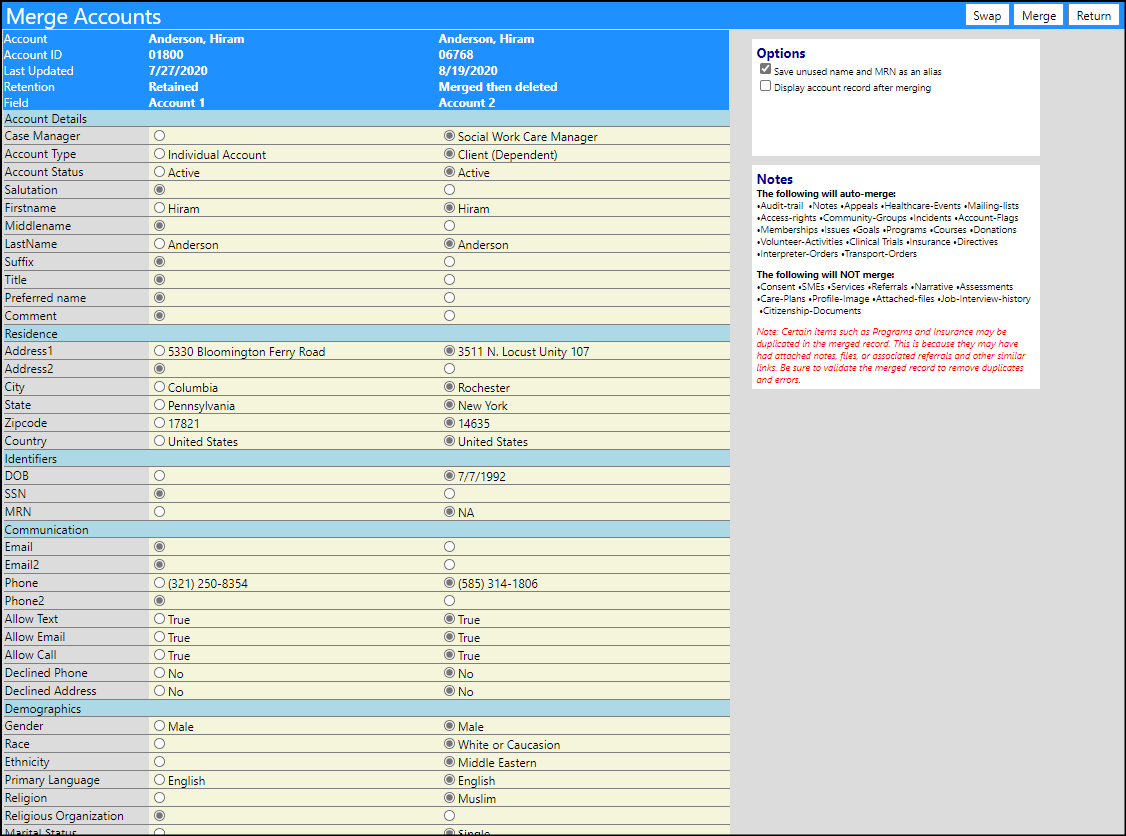This screenshot has height=836, width=1126.
Task: Select Individual Account radio for Account Type
Action: pyautogui.click(x=159, y=154)
